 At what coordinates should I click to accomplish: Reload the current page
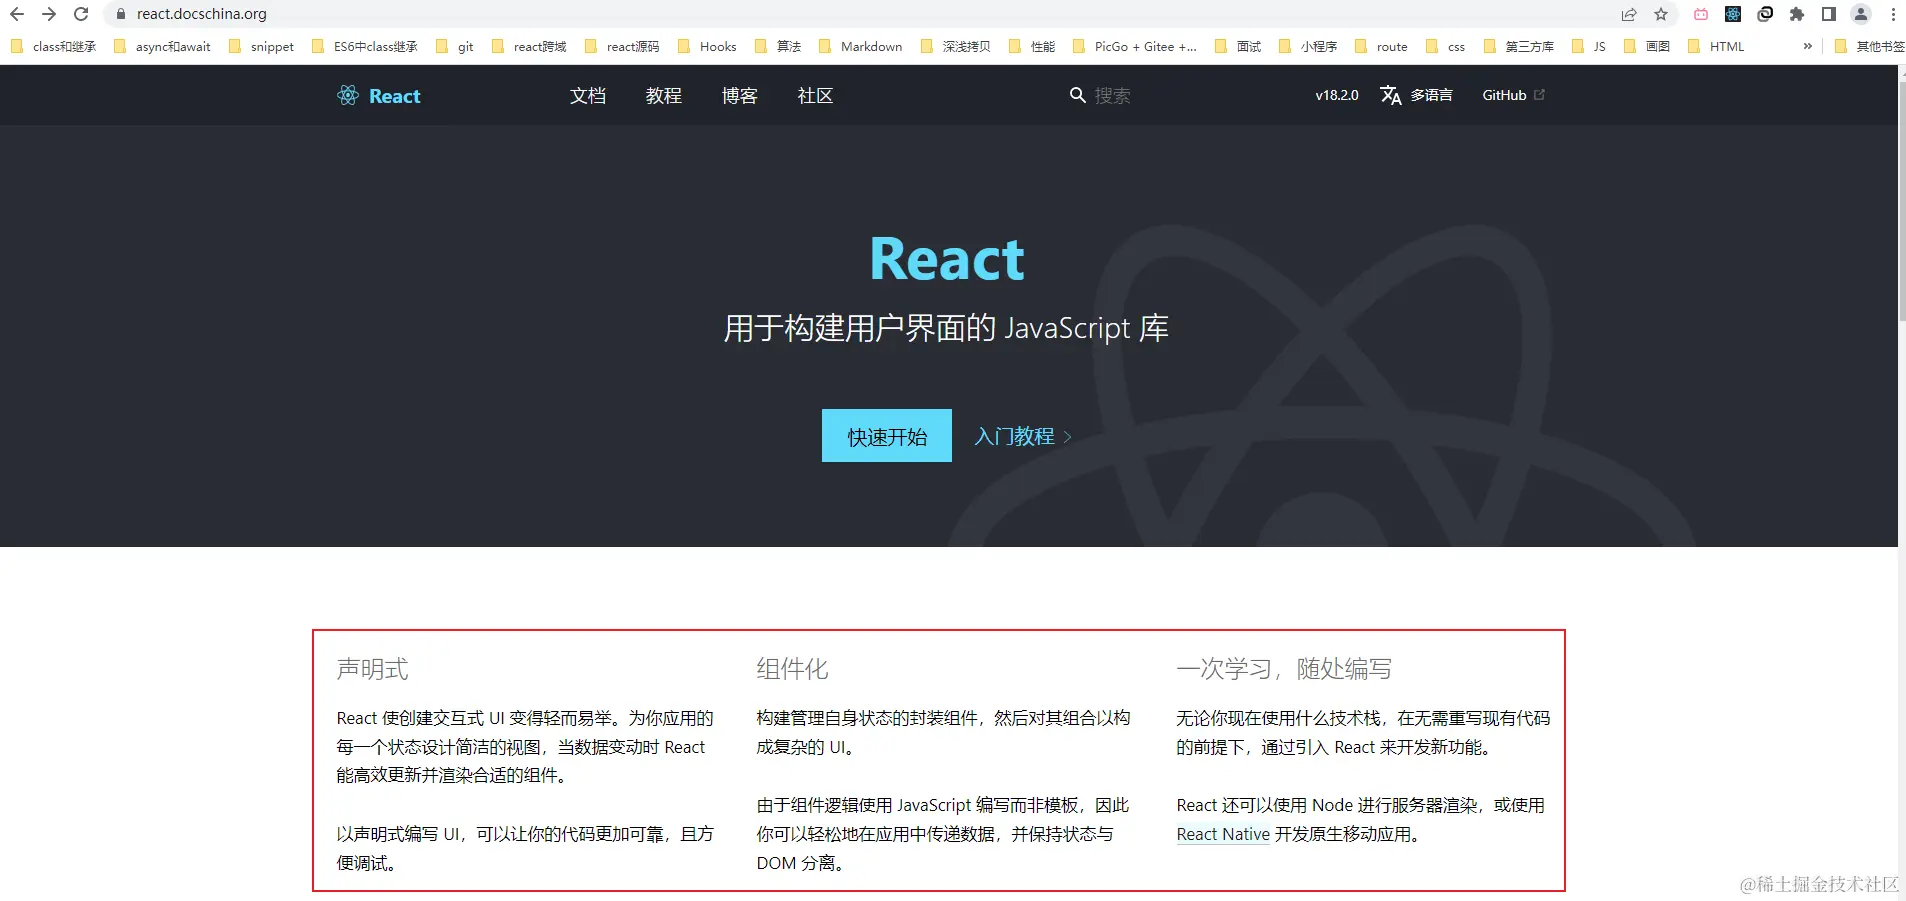pos(81,14)
